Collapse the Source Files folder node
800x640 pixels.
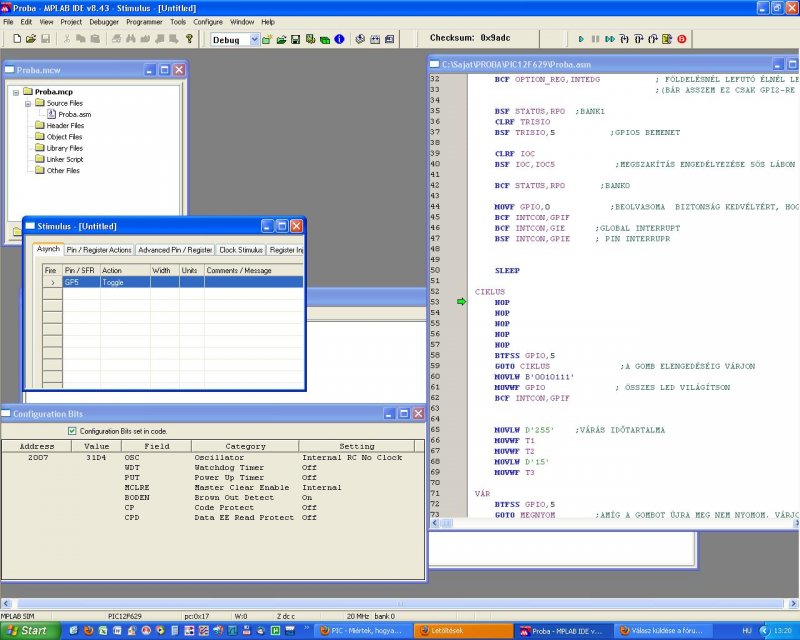[x=28, y=104]
